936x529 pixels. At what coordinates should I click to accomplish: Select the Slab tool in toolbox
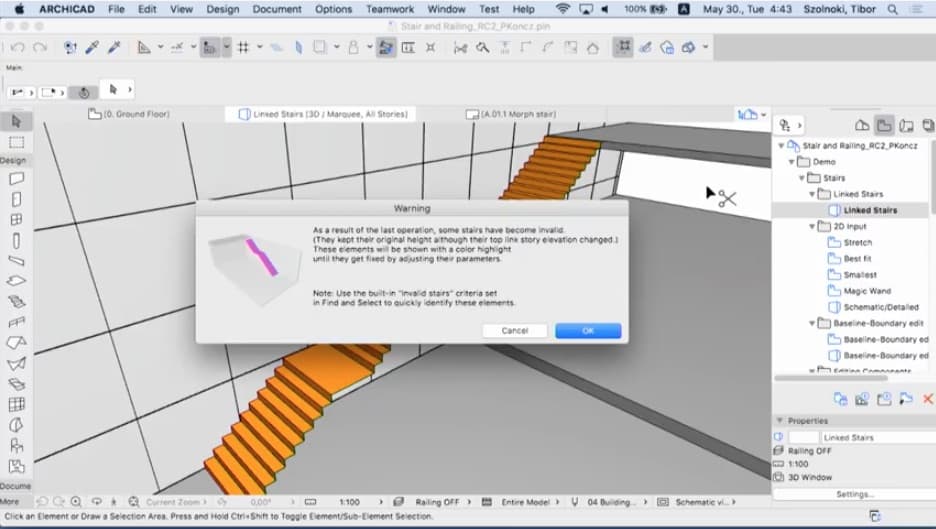click(16, 281)
